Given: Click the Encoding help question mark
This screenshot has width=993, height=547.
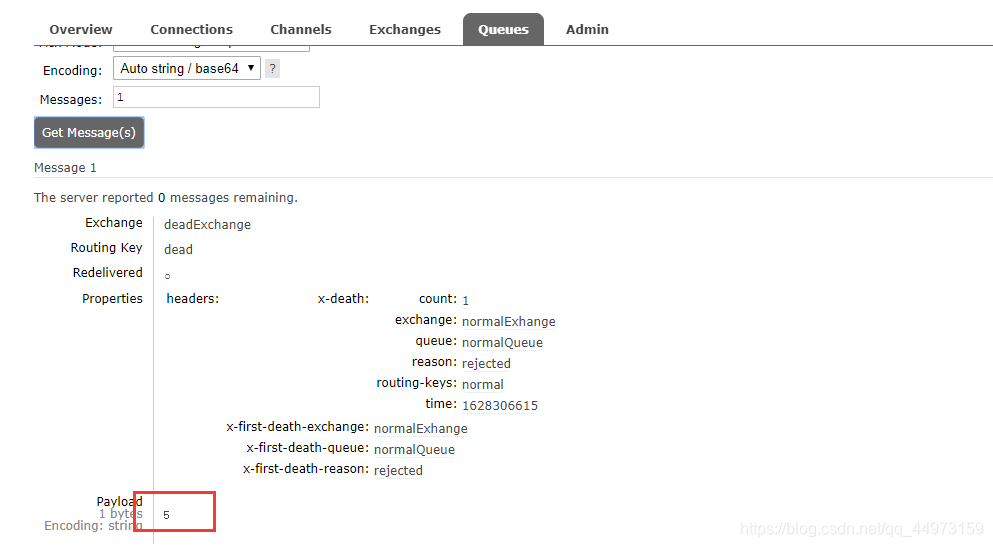Looking at the screenshot, I should click(x=272, y=68).
